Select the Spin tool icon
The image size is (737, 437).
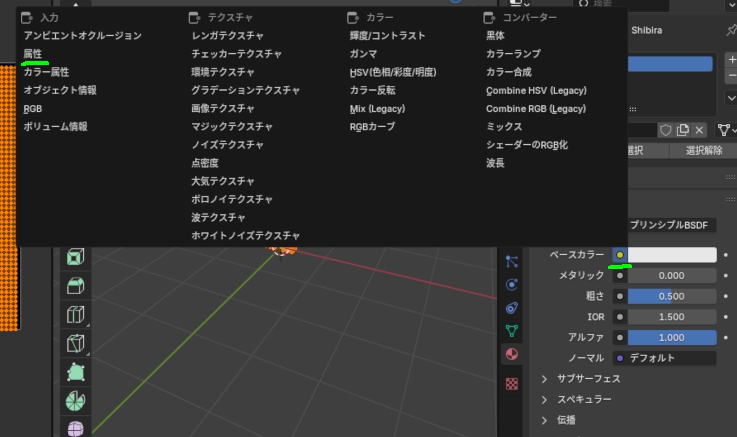pyautogui.click(x=75, y=401)
